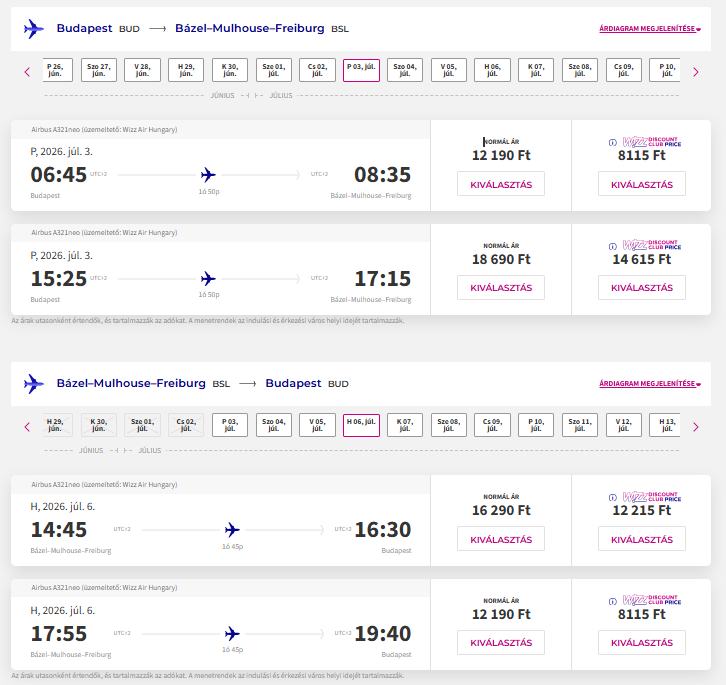Screen dimensions: 726x685
Task: Choose 8115 Ft club price on 17:55 return
Action: tap(641, 642)
